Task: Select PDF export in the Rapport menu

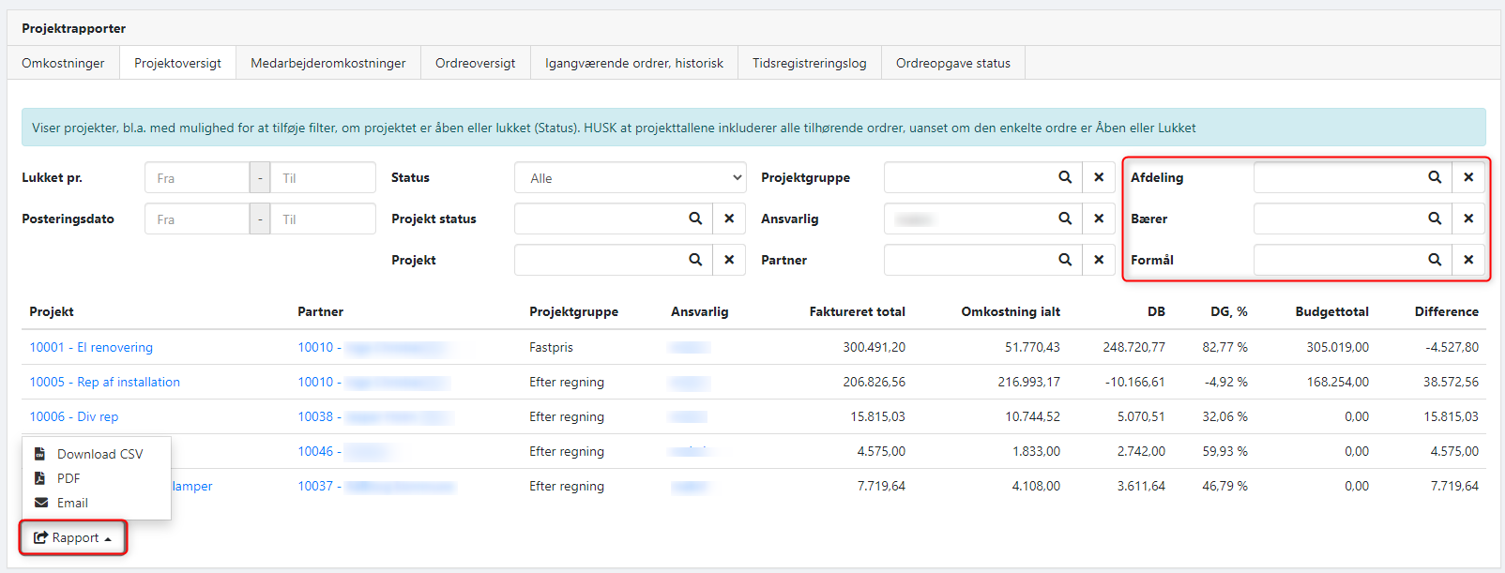Action: (68, 479)
